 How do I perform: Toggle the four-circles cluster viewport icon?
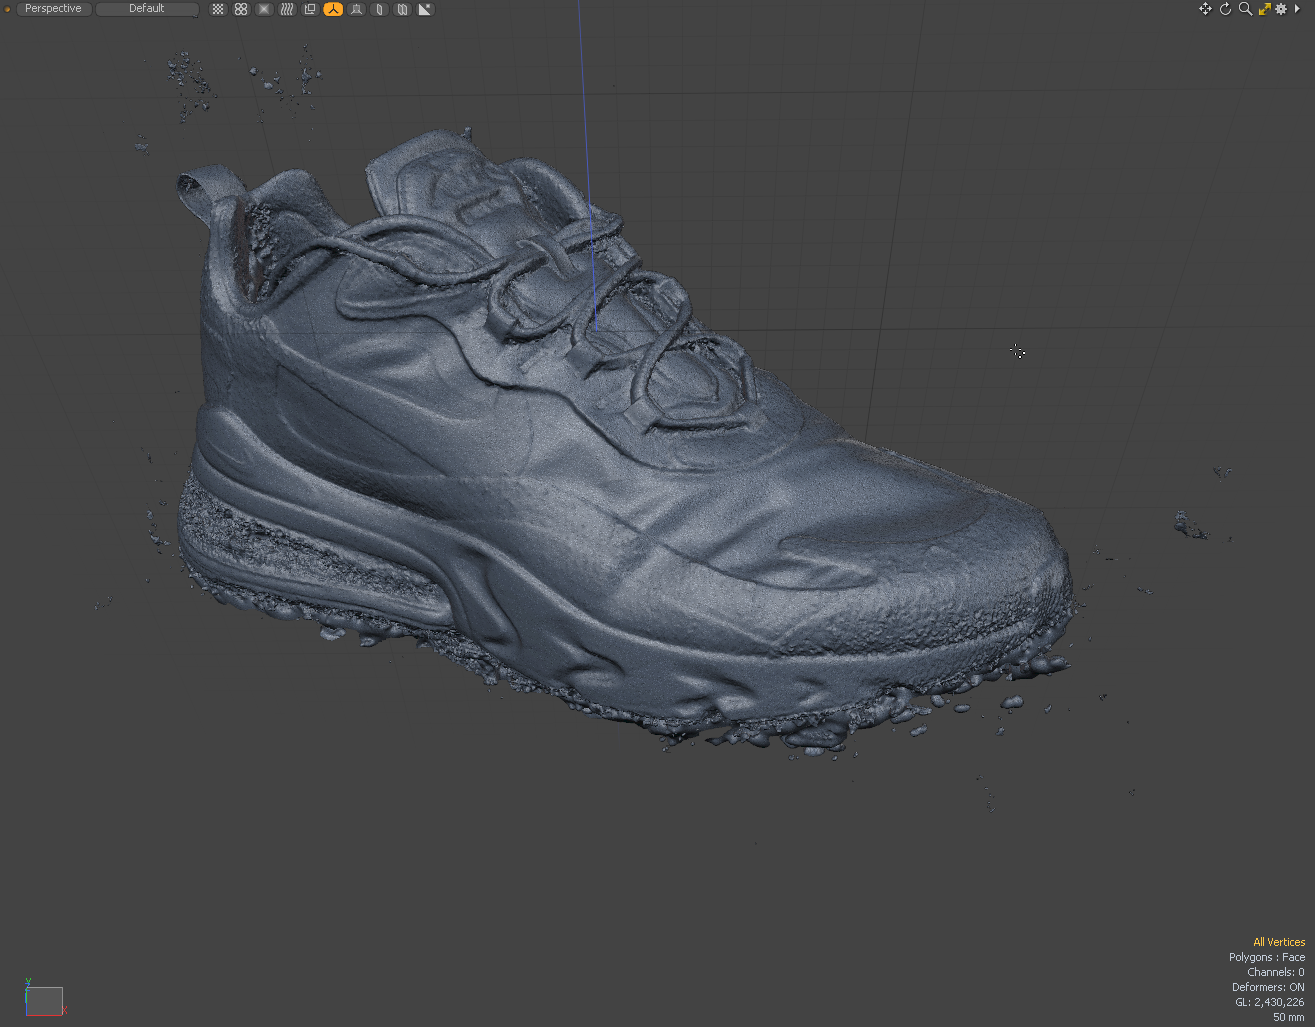click(241, 9)
